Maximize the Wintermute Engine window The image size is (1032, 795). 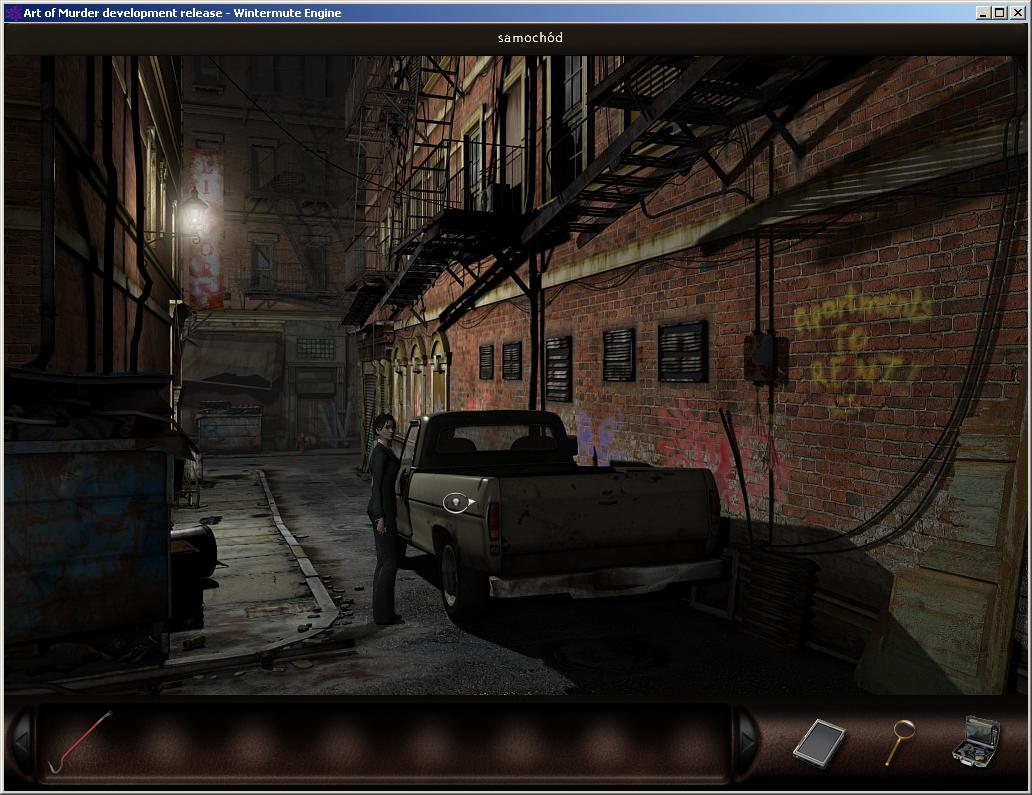999,13
